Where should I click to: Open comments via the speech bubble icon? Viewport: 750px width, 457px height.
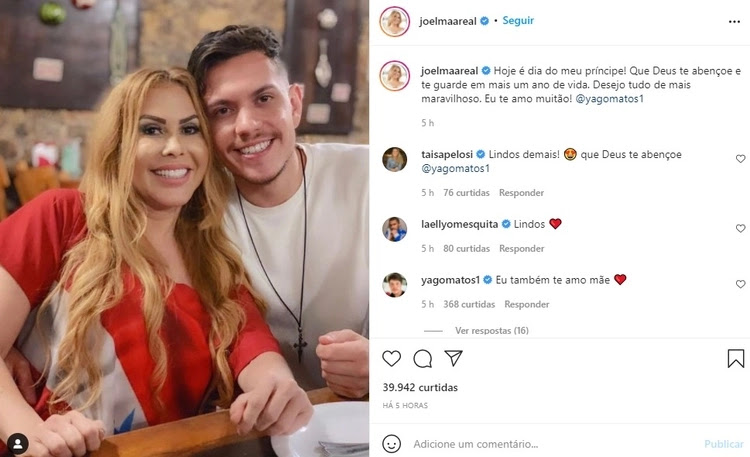point(422,358)
